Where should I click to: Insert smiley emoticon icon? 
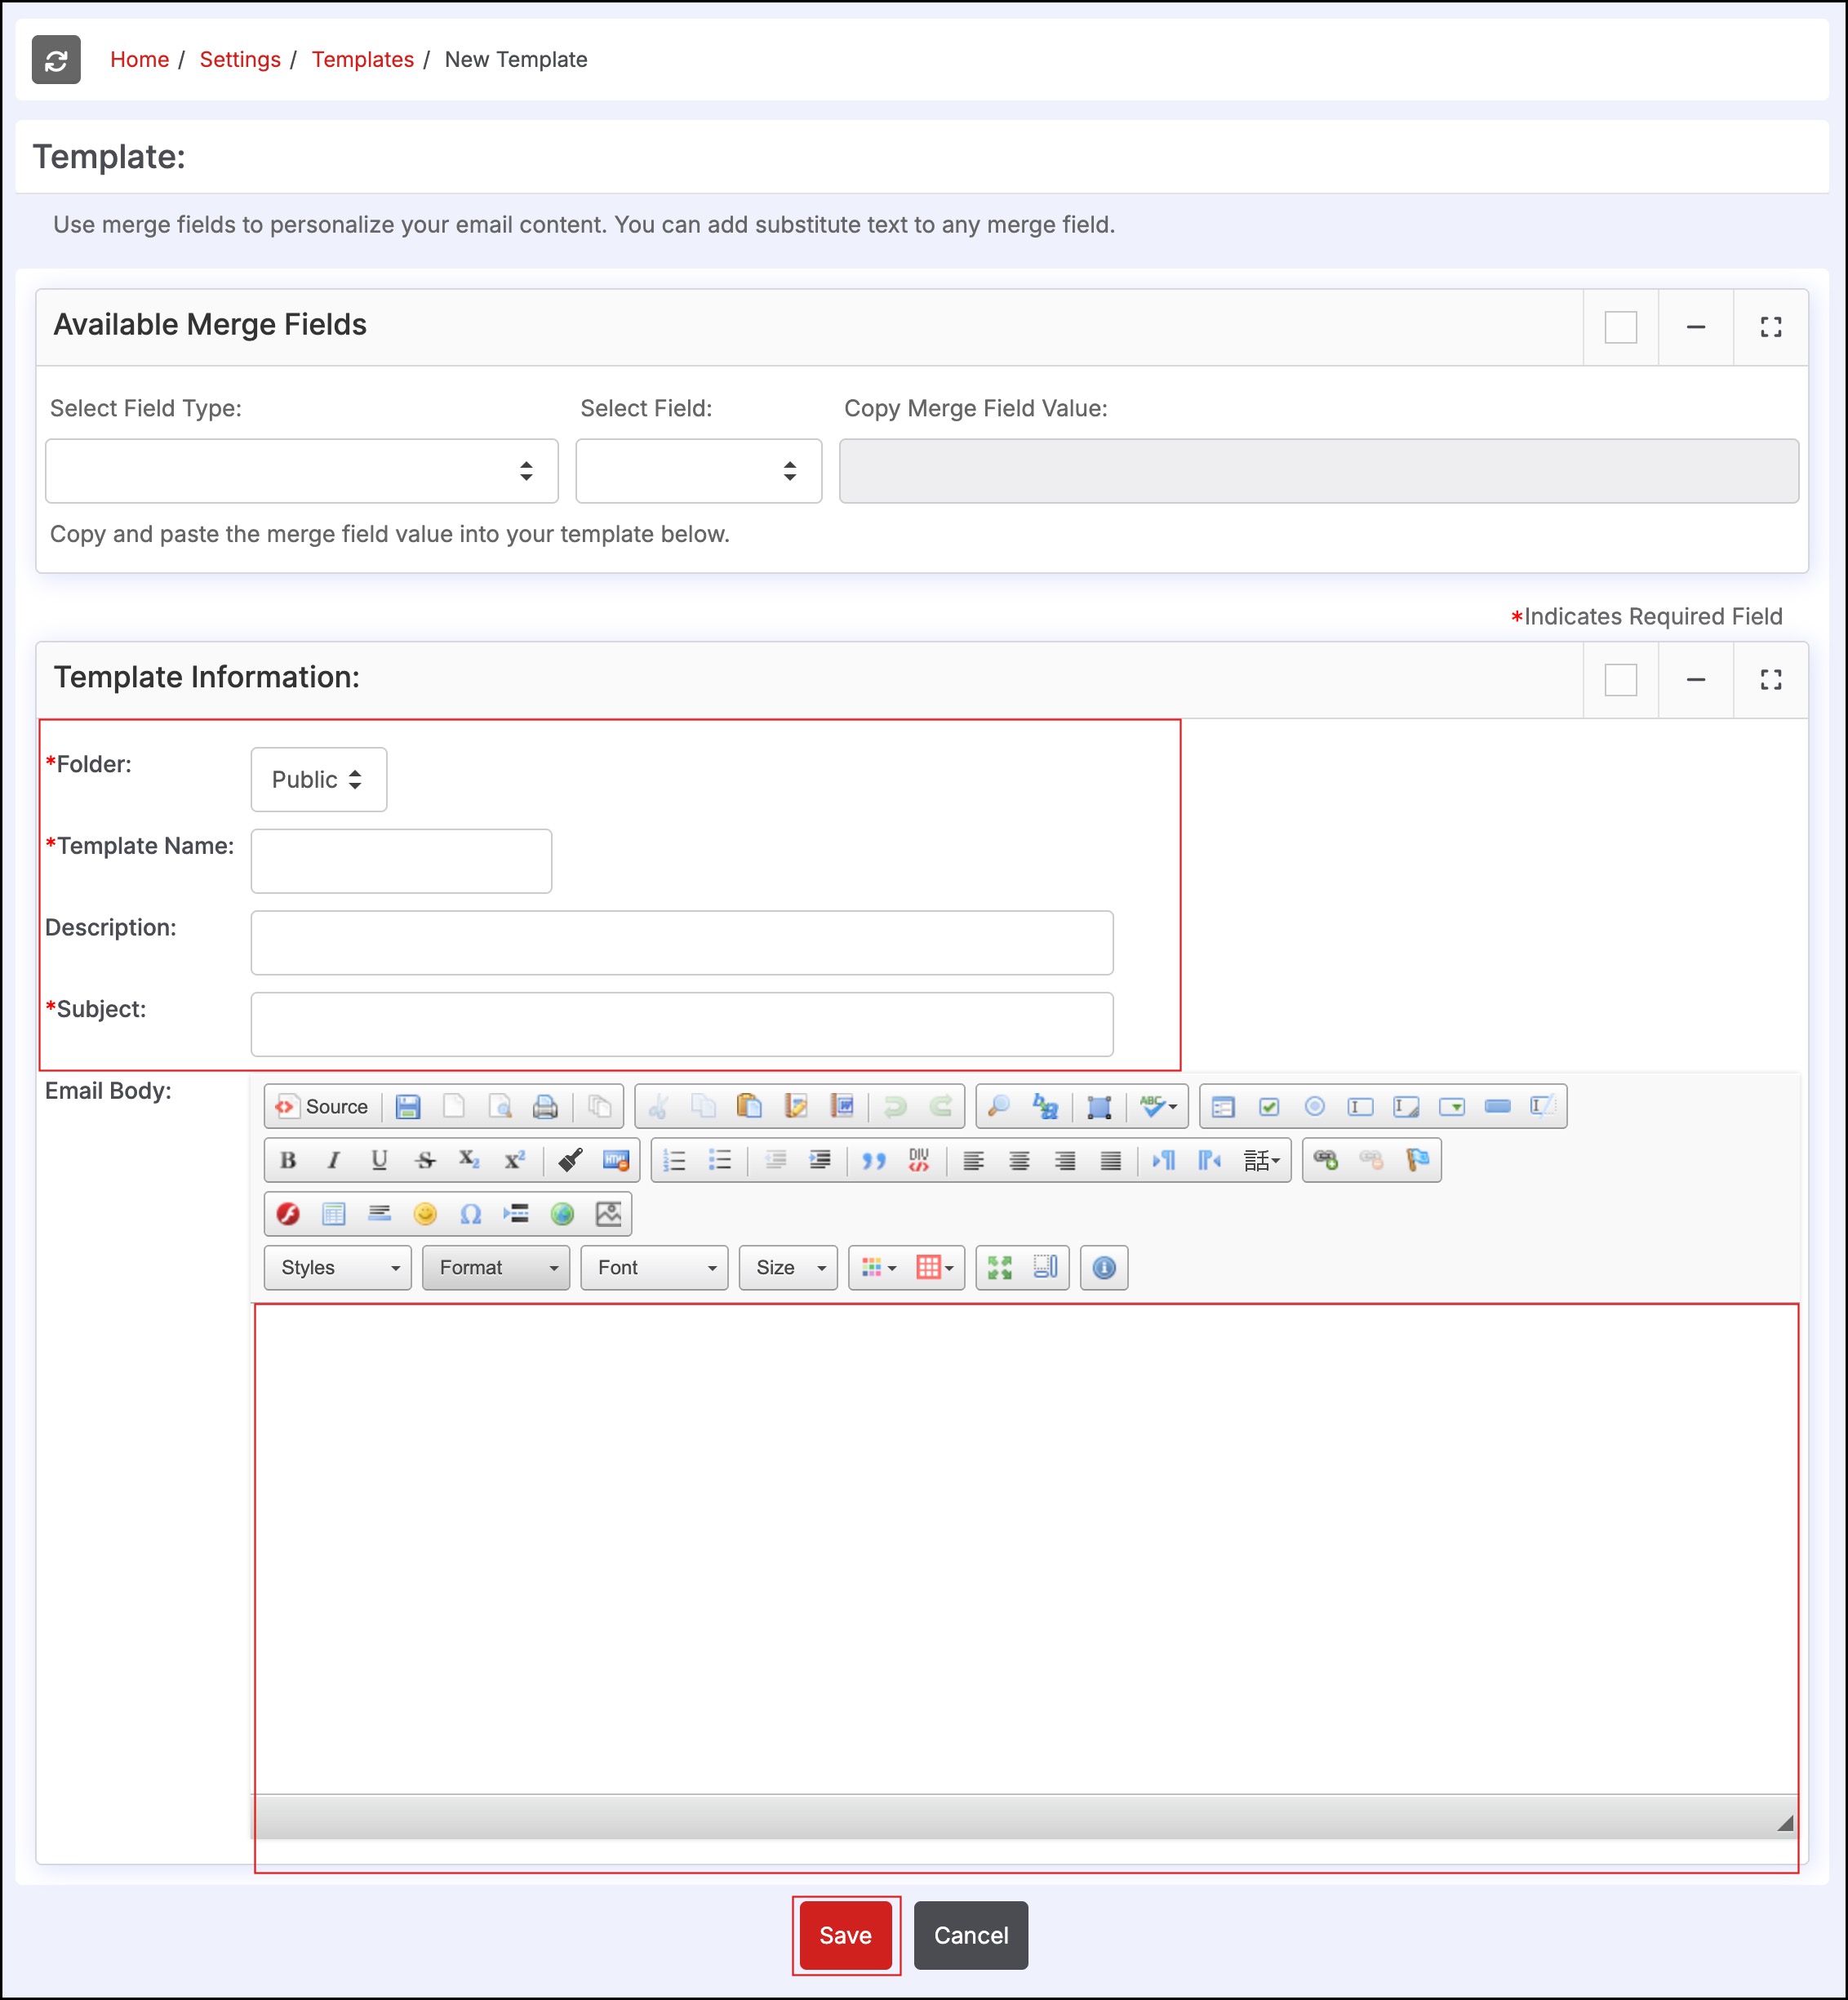click(x=425, y=1214)
